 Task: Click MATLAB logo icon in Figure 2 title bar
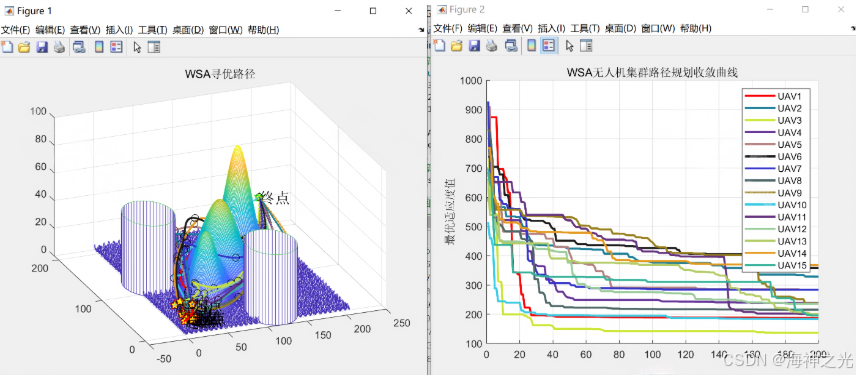click(x=442, y=9)
